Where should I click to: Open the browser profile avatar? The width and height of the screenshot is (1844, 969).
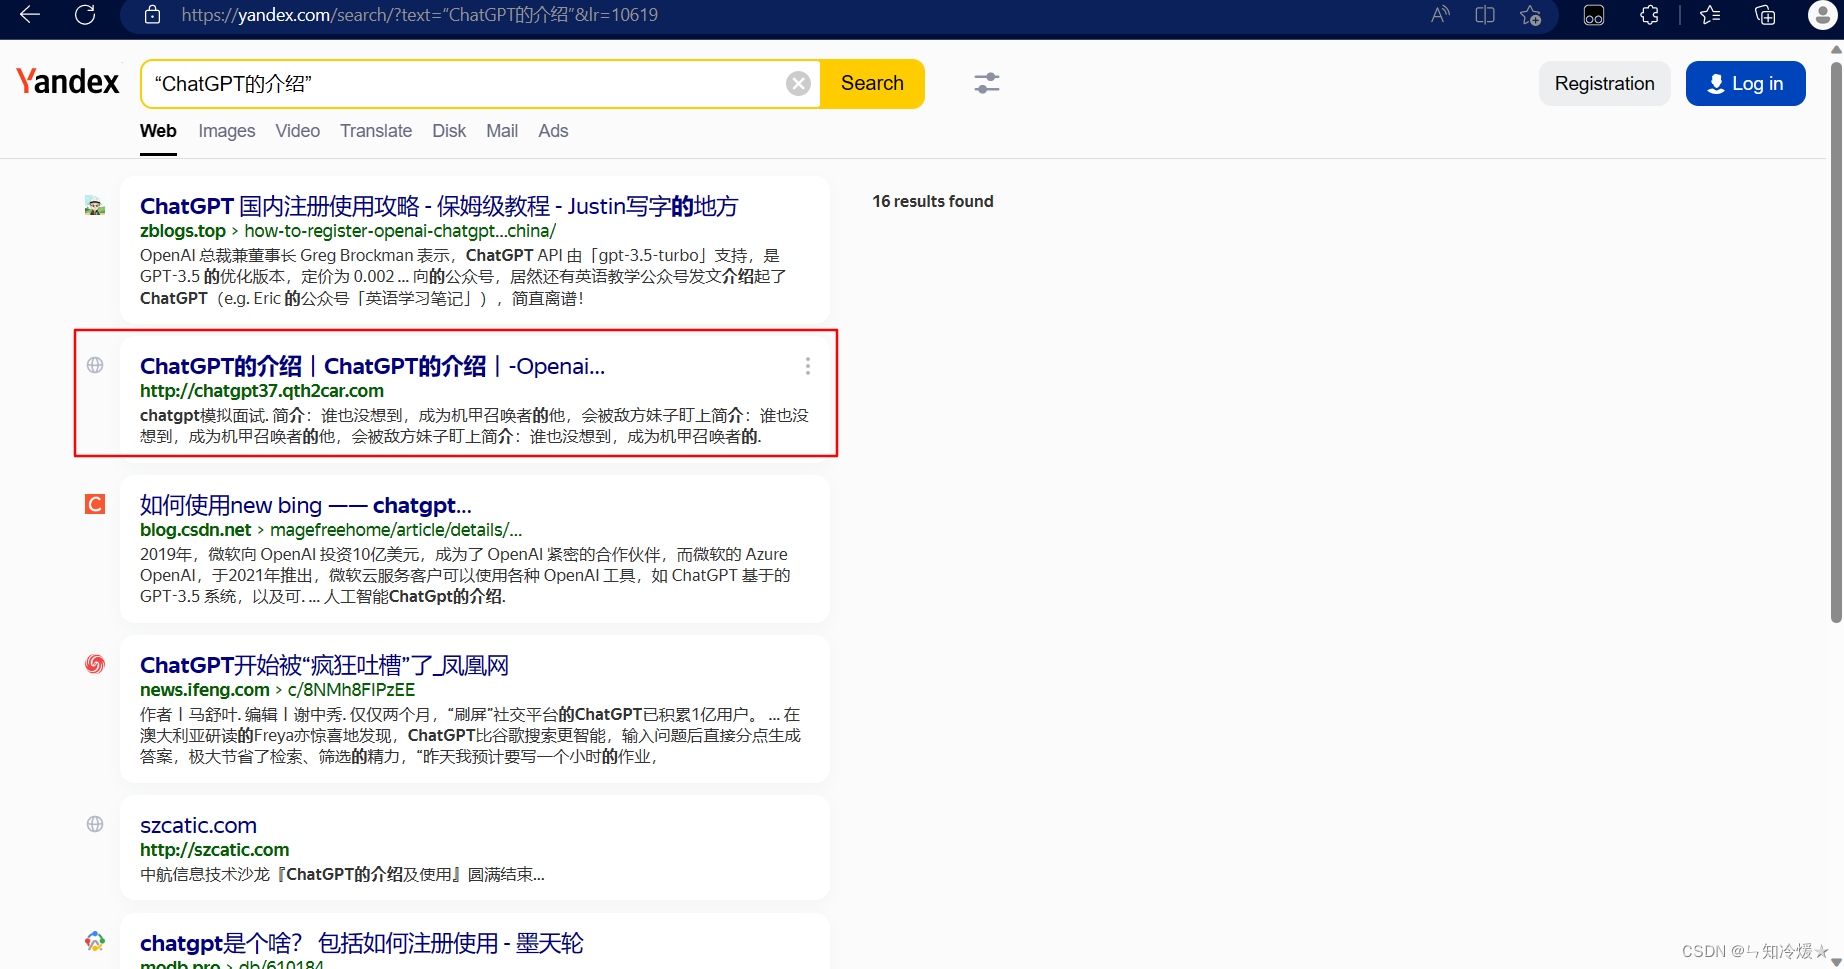pyautogui.click(x=1822, y=15)
